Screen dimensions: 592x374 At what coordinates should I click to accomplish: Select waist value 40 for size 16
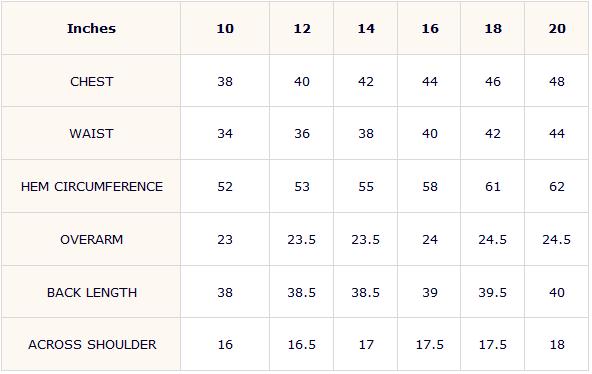click(x=430, y=134)
